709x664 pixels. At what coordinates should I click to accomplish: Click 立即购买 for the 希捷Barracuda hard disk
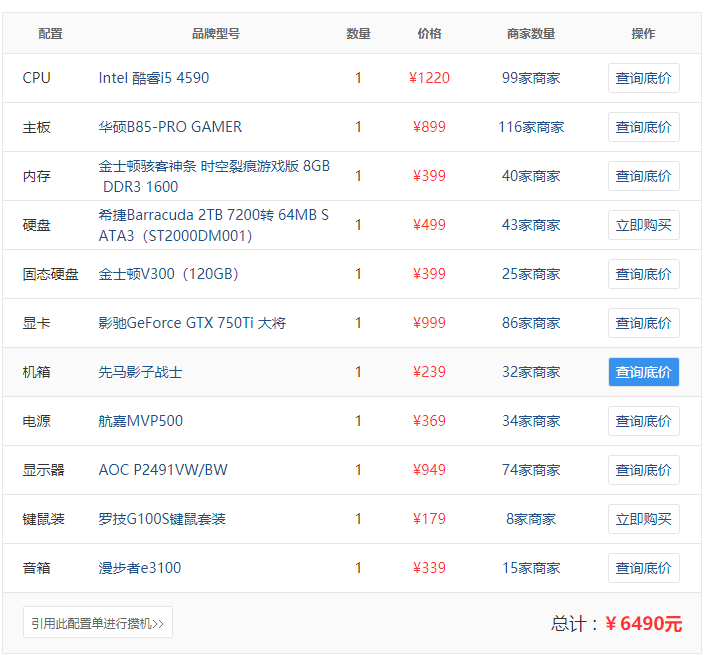coord(643,225)
